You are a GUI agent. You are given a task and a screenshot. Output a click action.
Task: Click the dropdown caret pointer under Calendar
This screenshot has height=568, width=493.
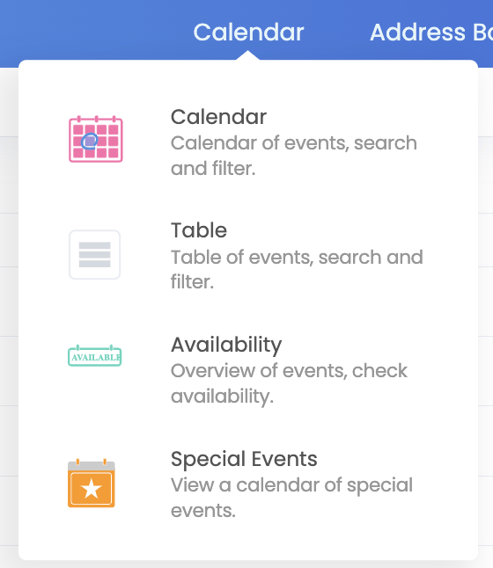(248, 55)
